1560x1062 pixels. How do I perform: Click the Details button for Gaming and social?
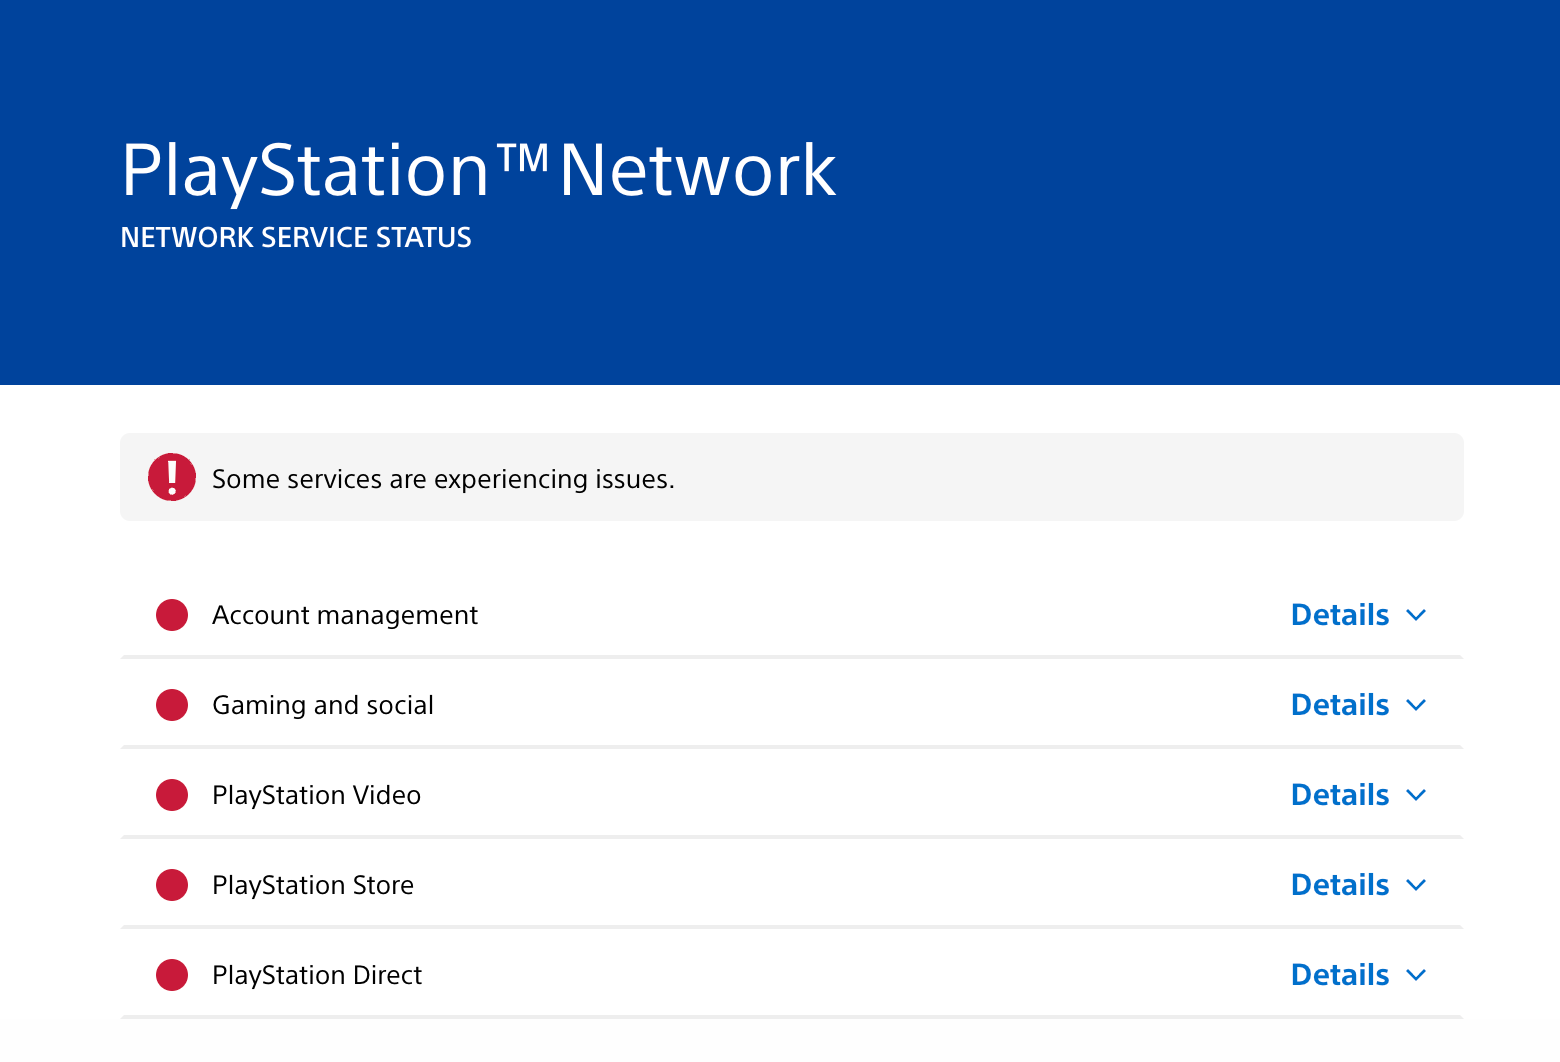1339,705
